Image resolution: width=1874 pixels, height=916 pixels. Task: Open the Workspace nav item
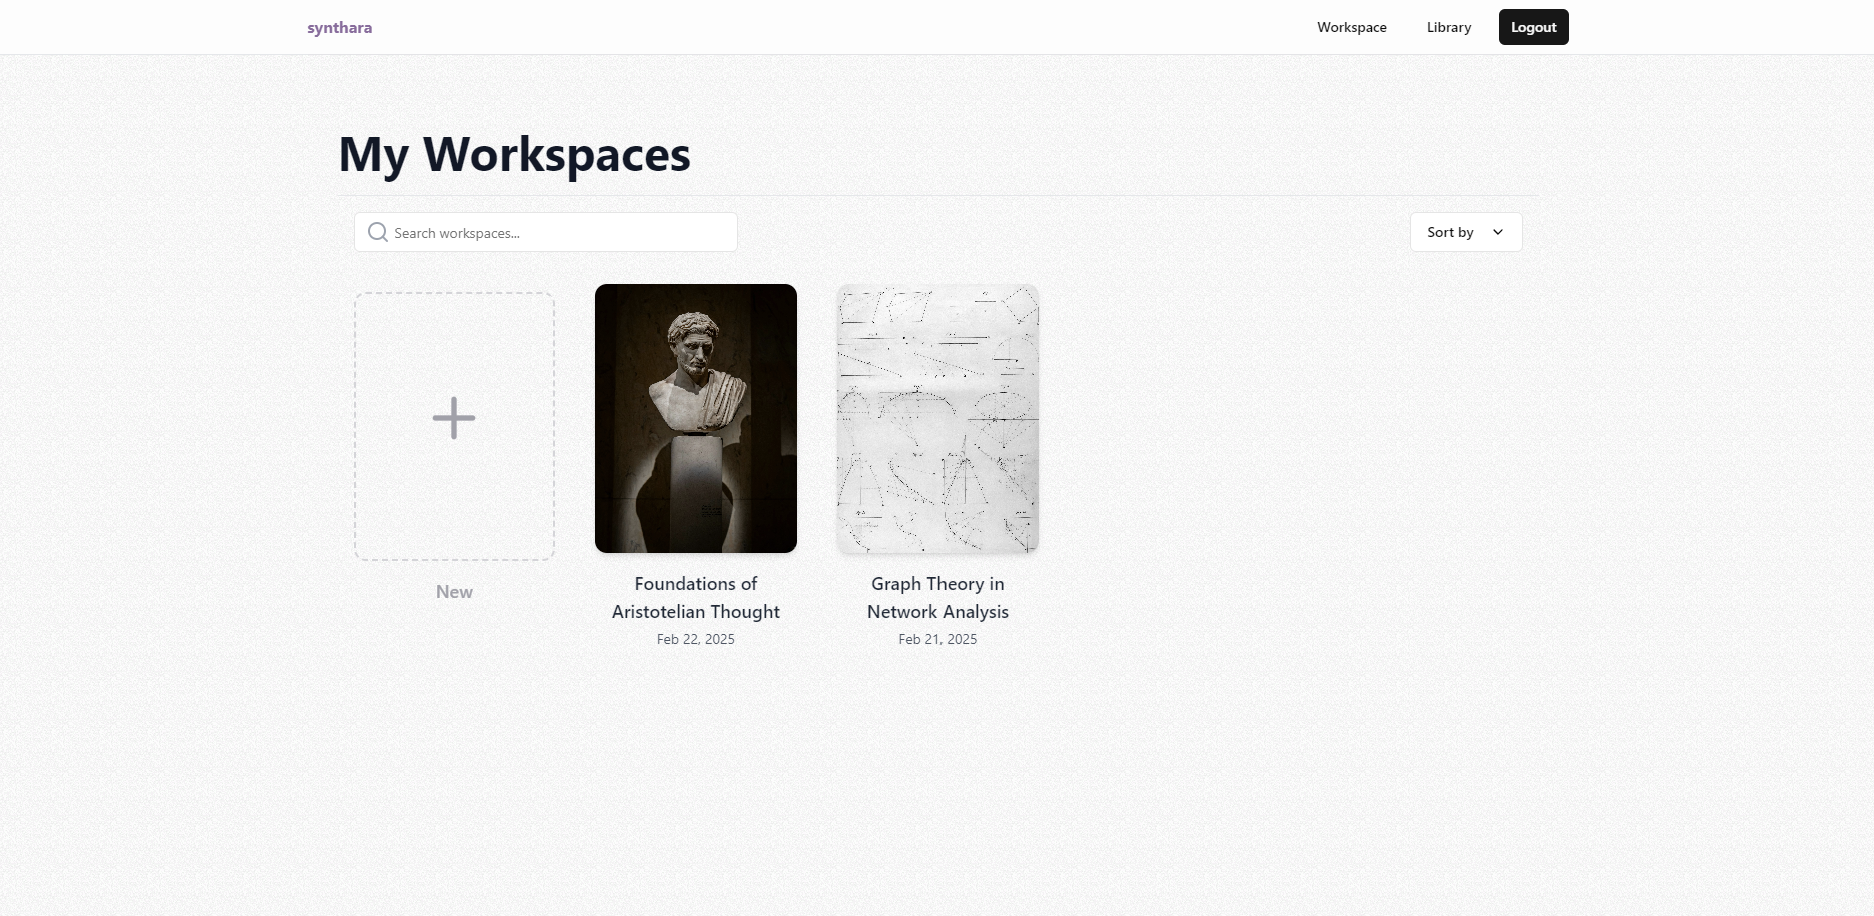[x=1351, y=27]
